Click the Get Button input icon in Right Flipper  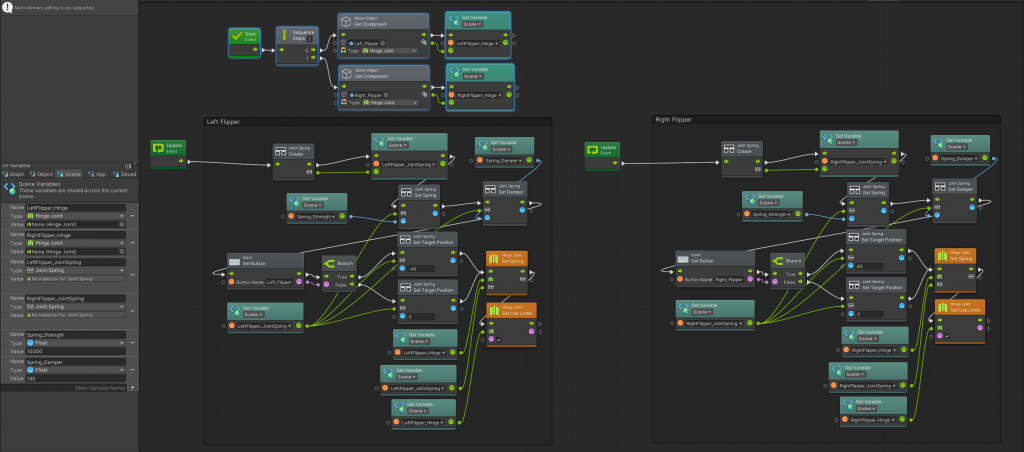tap(685, 262)
